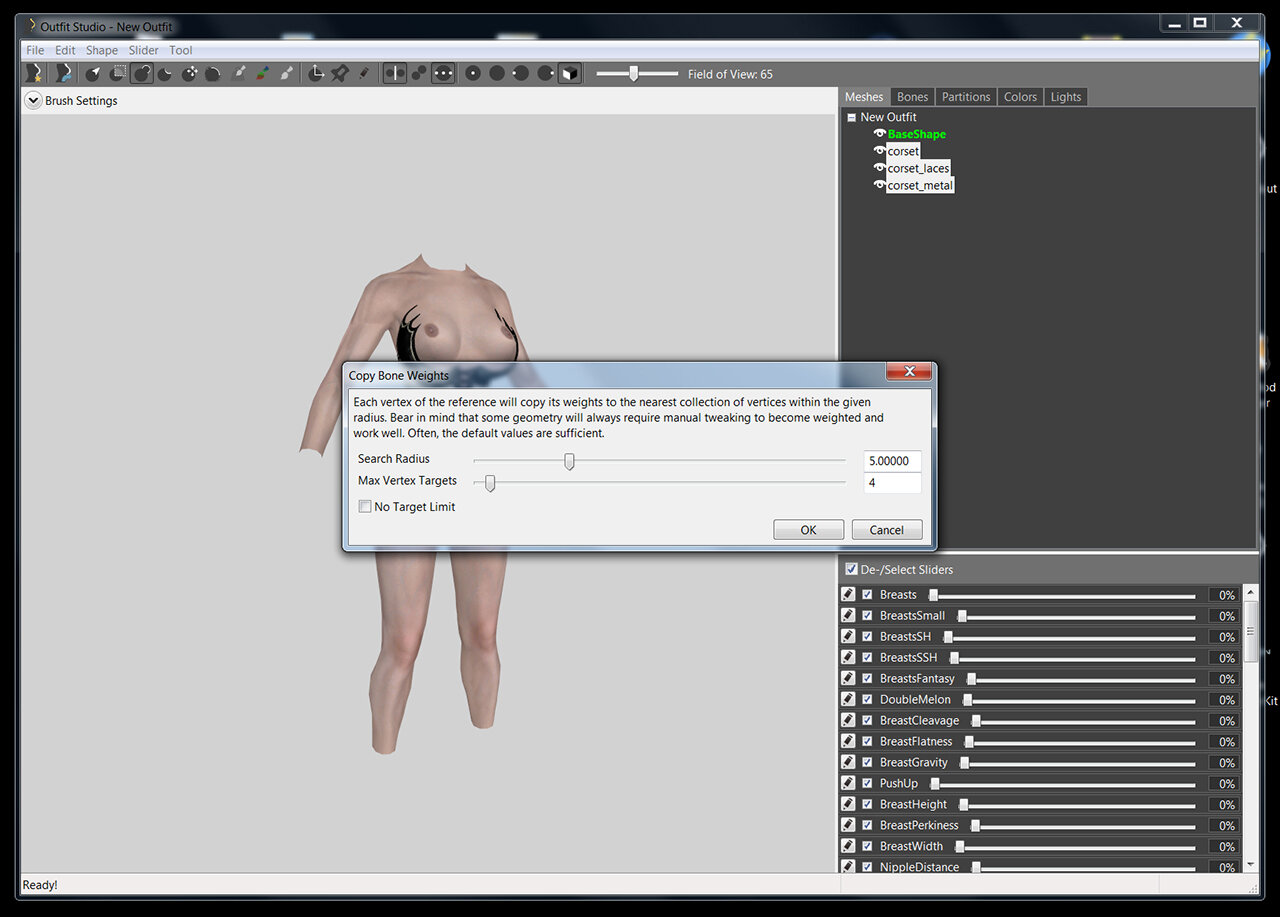Select the mask brush tool icon
This screenshot has height=917, width=1280.
(118, 73)
